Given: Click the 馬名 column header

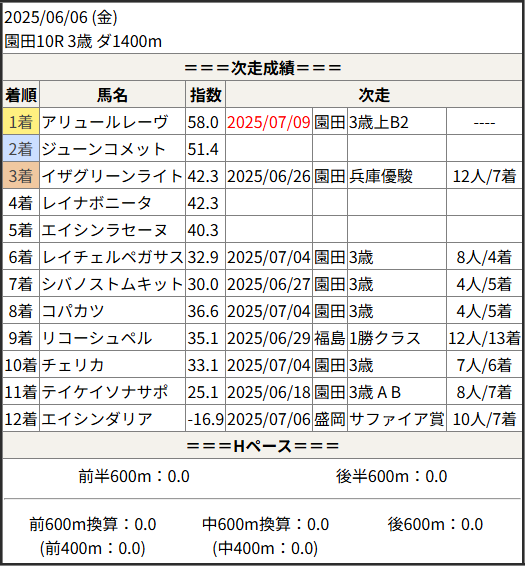Looking at the screenshot, I should click(112, 95).
